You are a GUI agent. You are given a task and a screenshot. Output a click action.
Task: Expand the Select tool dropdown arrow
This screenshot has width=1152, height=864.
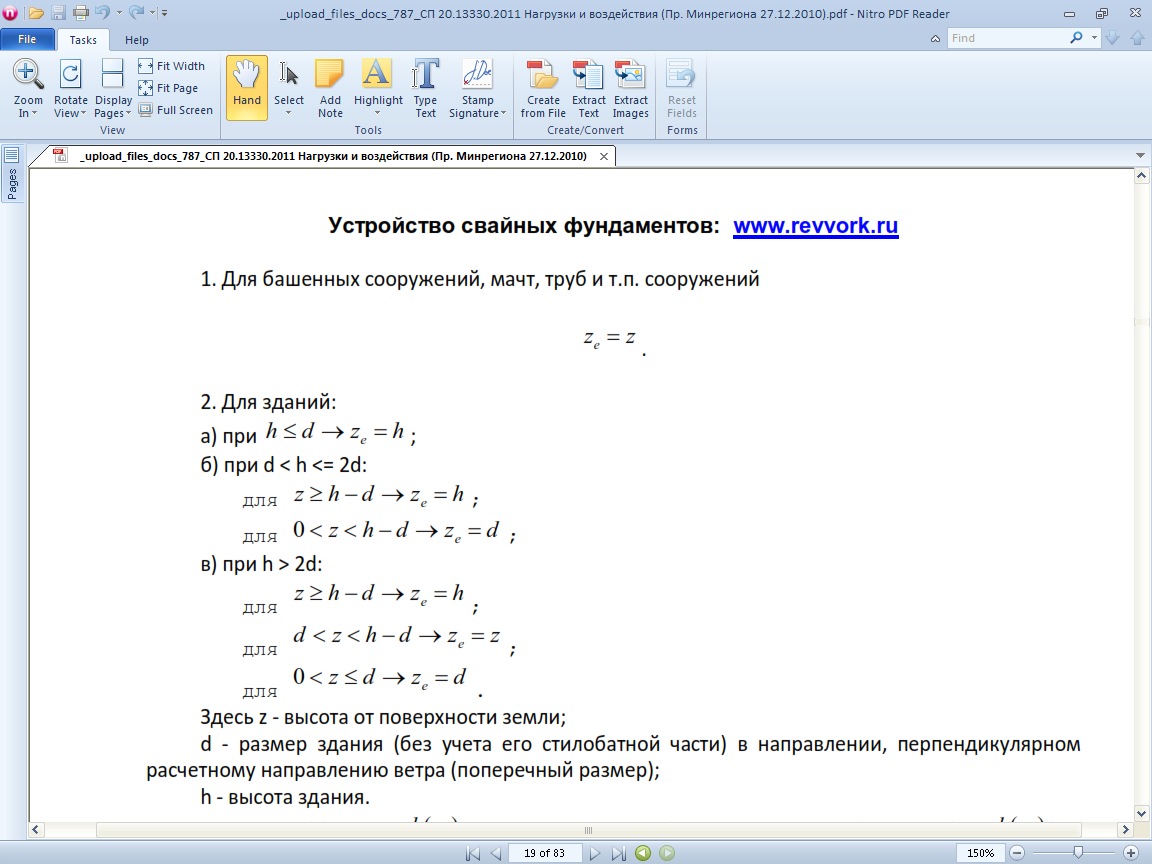pyautogui.click(x=289, y=113)
